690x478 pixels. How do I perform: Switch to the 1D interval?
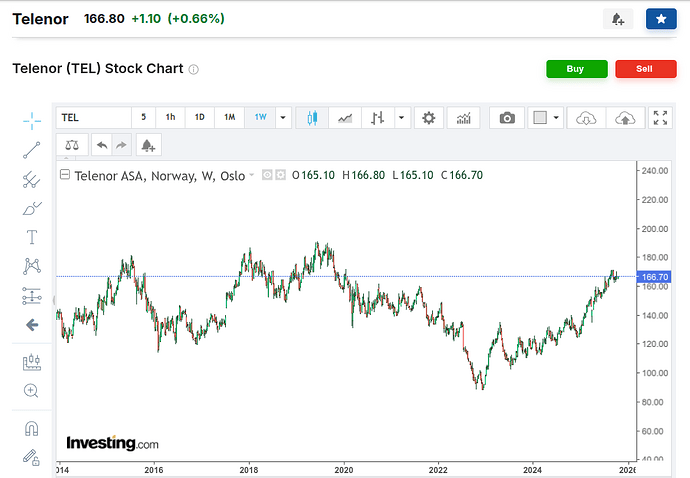point(199,117)
